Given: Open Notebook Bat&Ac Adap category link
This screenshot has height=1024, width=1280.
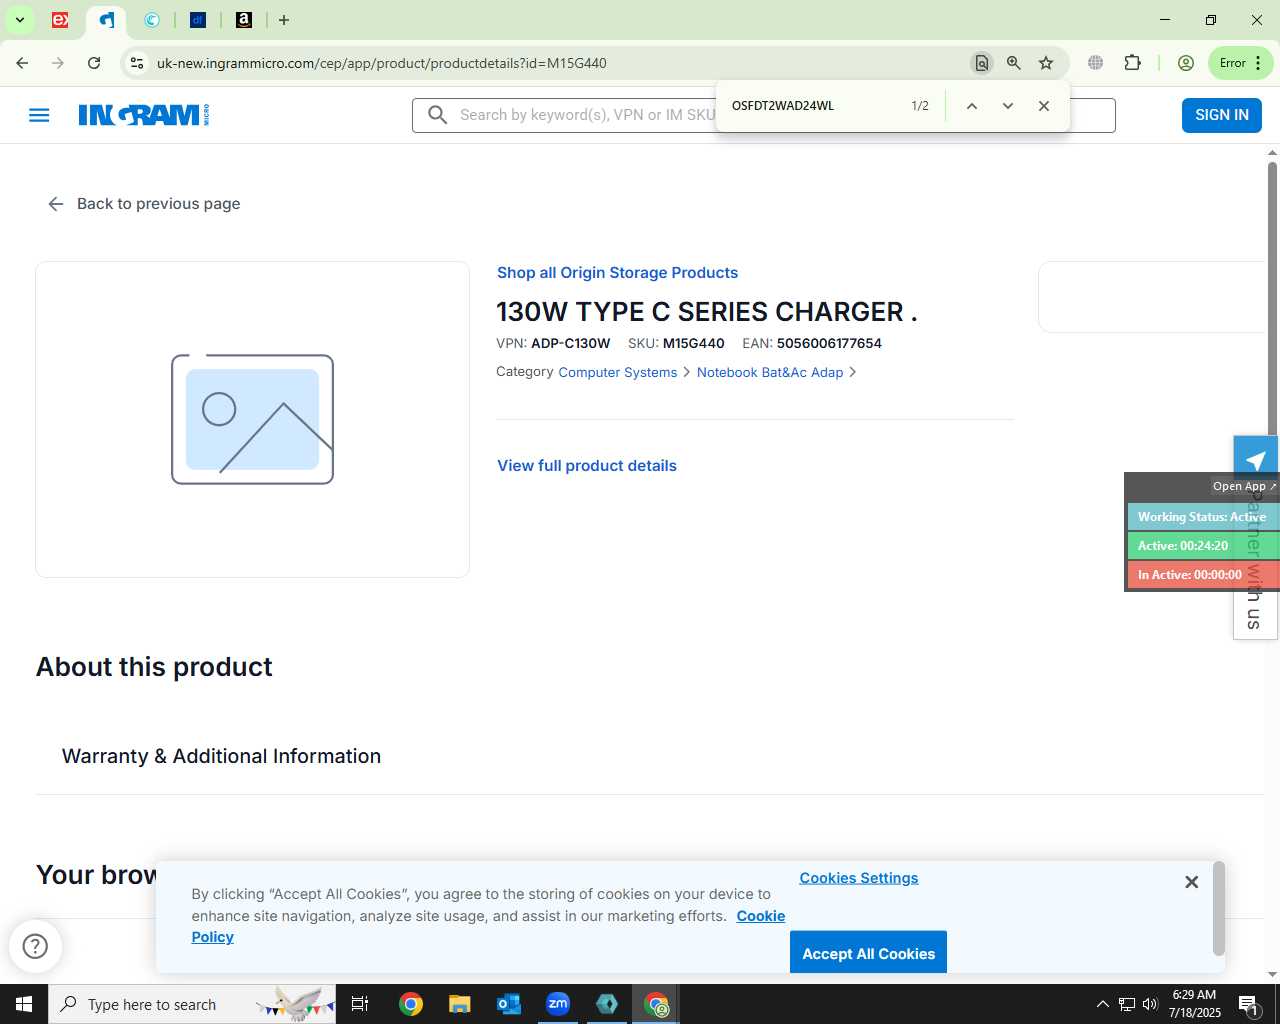Looking at the screenshot, I should [x=770, y=372].
